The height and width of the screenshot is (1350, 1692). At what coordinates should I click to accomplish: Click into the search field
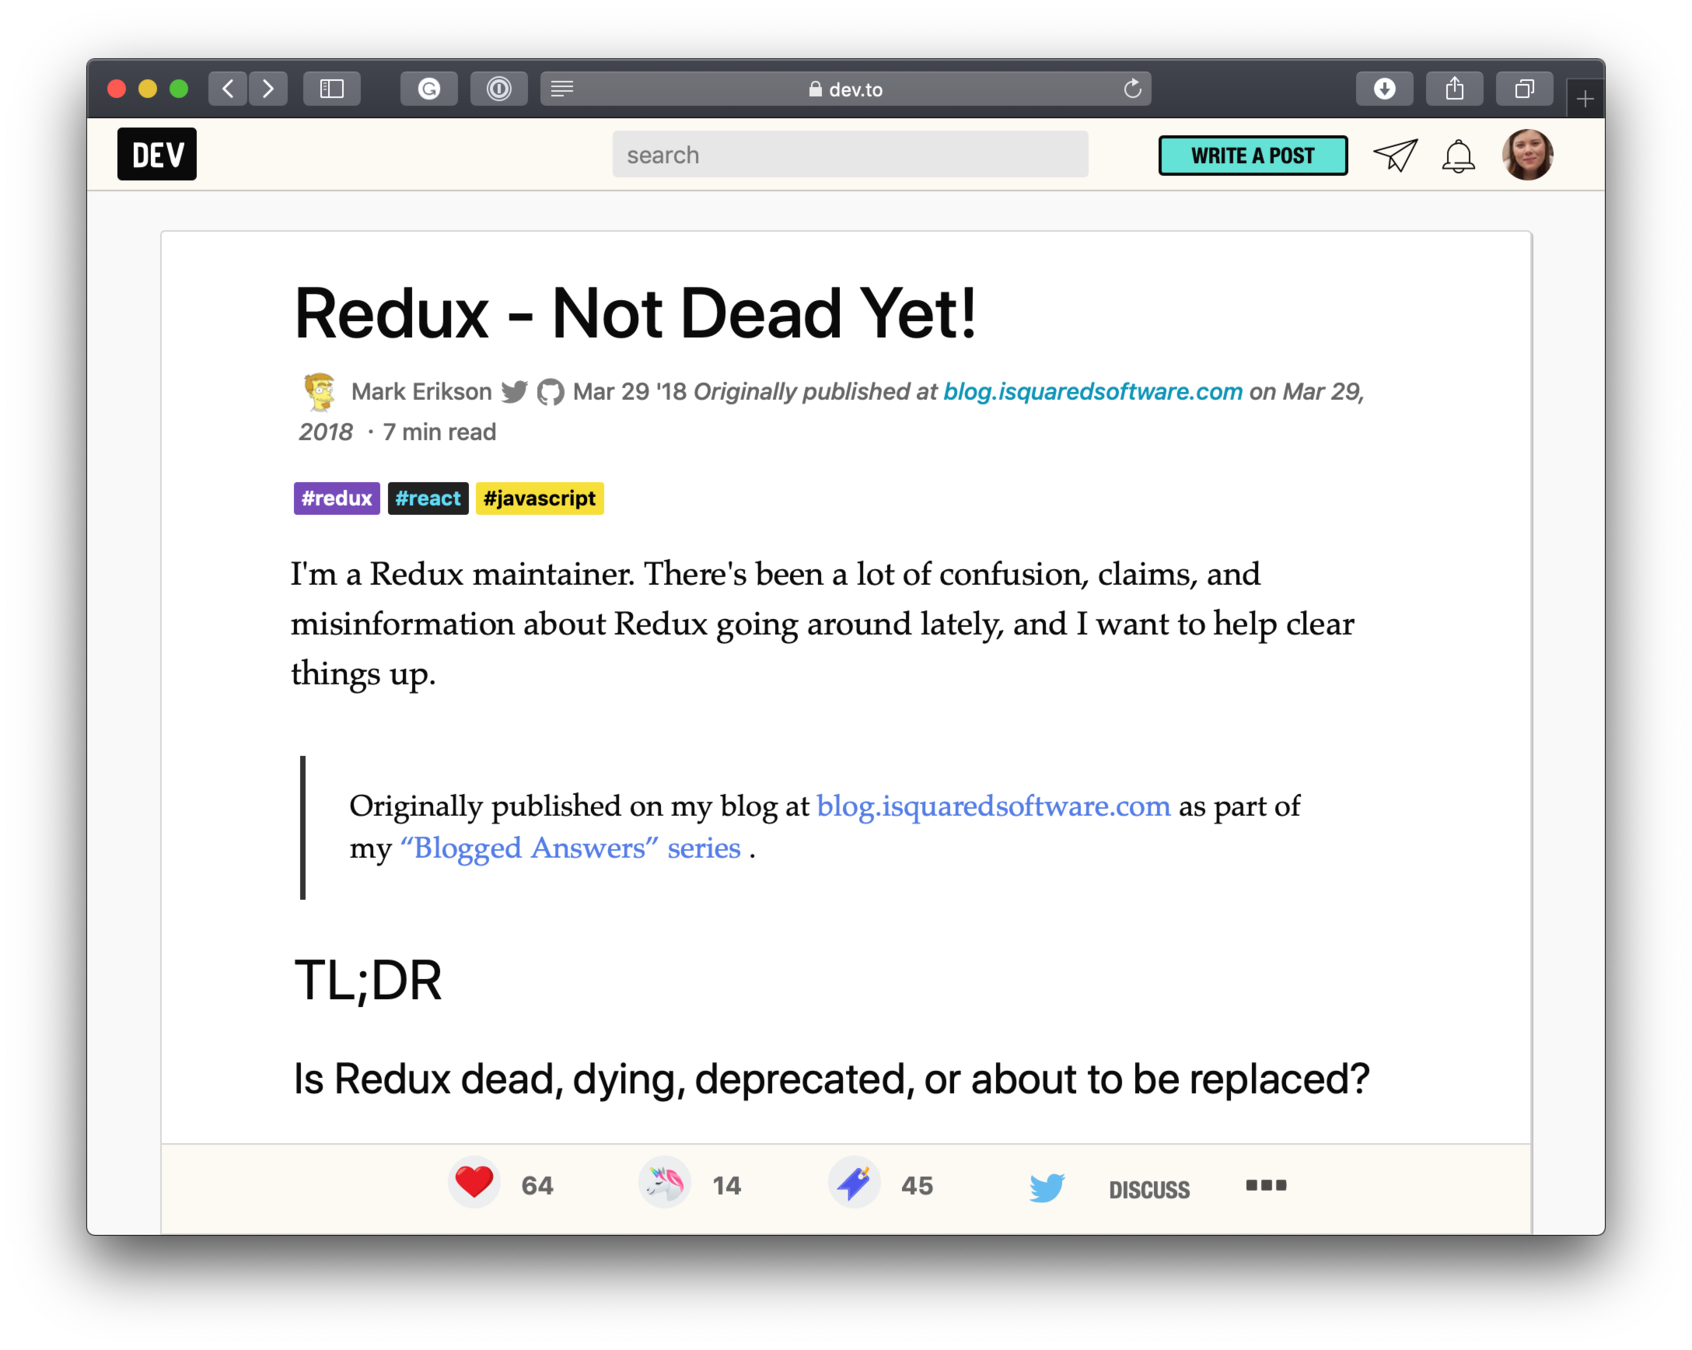(x=850, y=155)
